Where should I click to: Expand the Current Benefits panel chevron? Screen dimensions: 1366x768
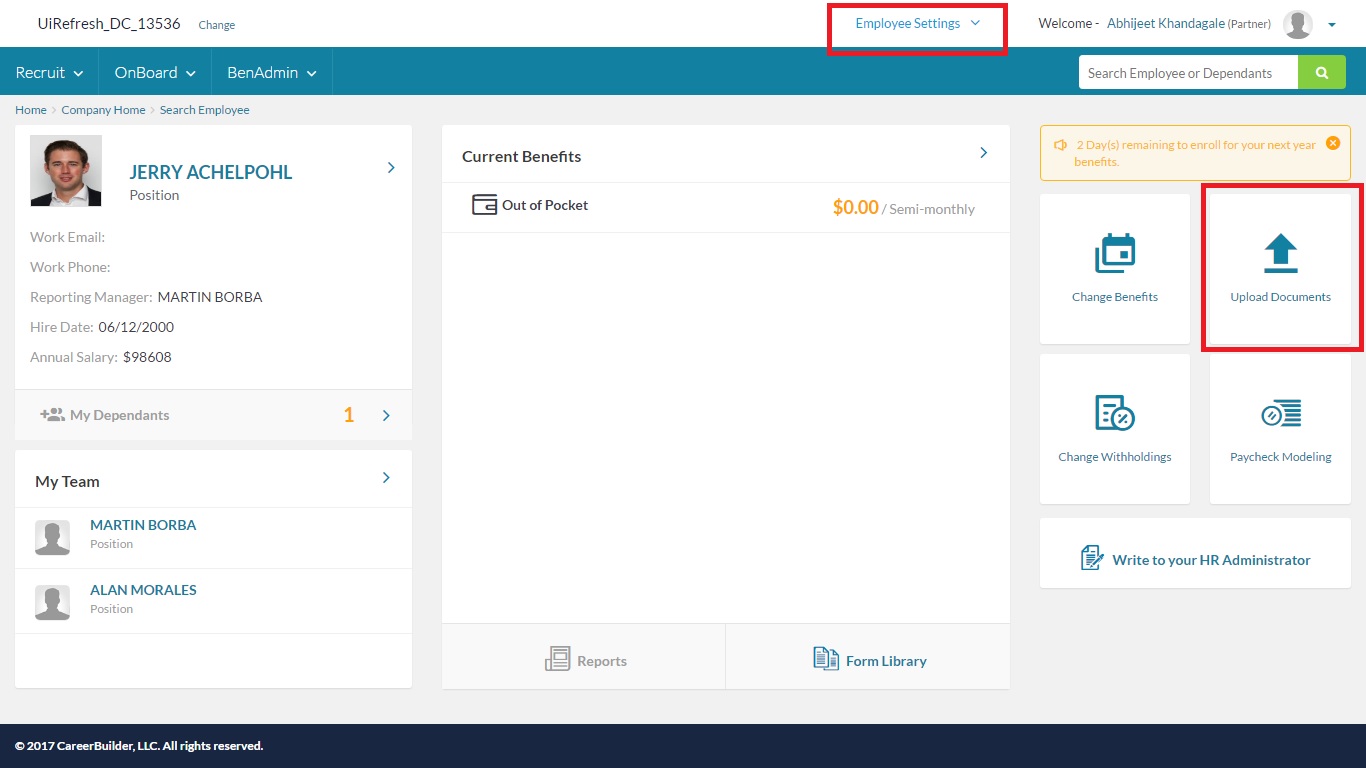[983, 153]
